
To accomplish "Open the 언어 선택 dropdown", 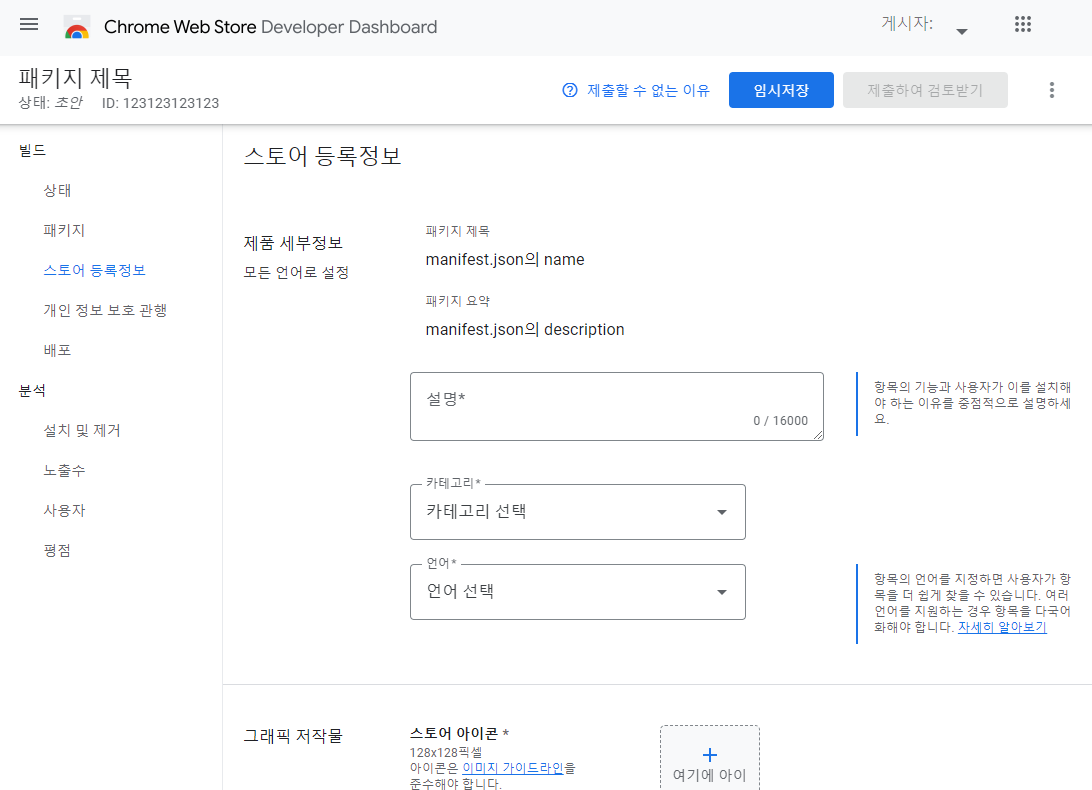I will pyautogui.click(x=578, y=592).
